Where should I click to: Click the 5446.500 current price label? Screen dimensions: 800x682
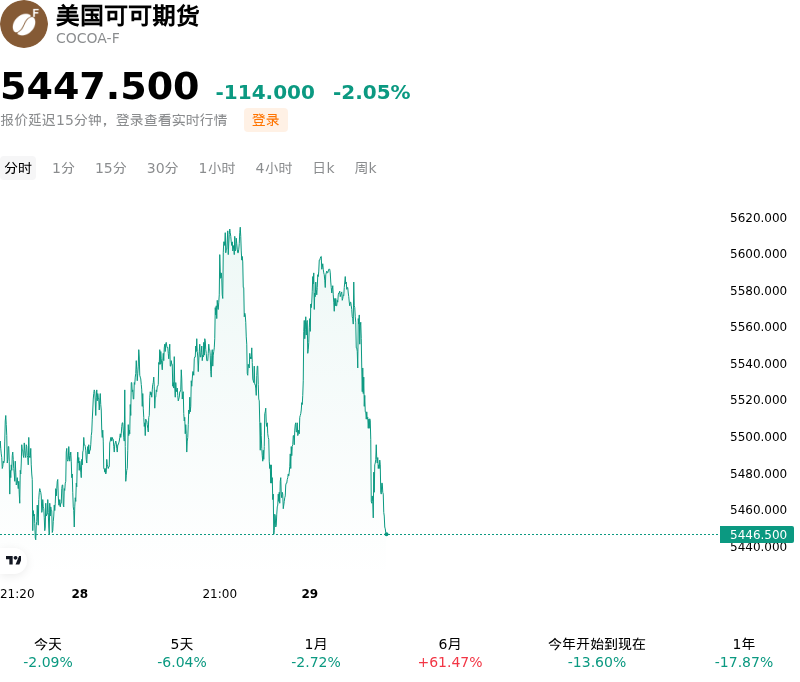pos(757,535)
